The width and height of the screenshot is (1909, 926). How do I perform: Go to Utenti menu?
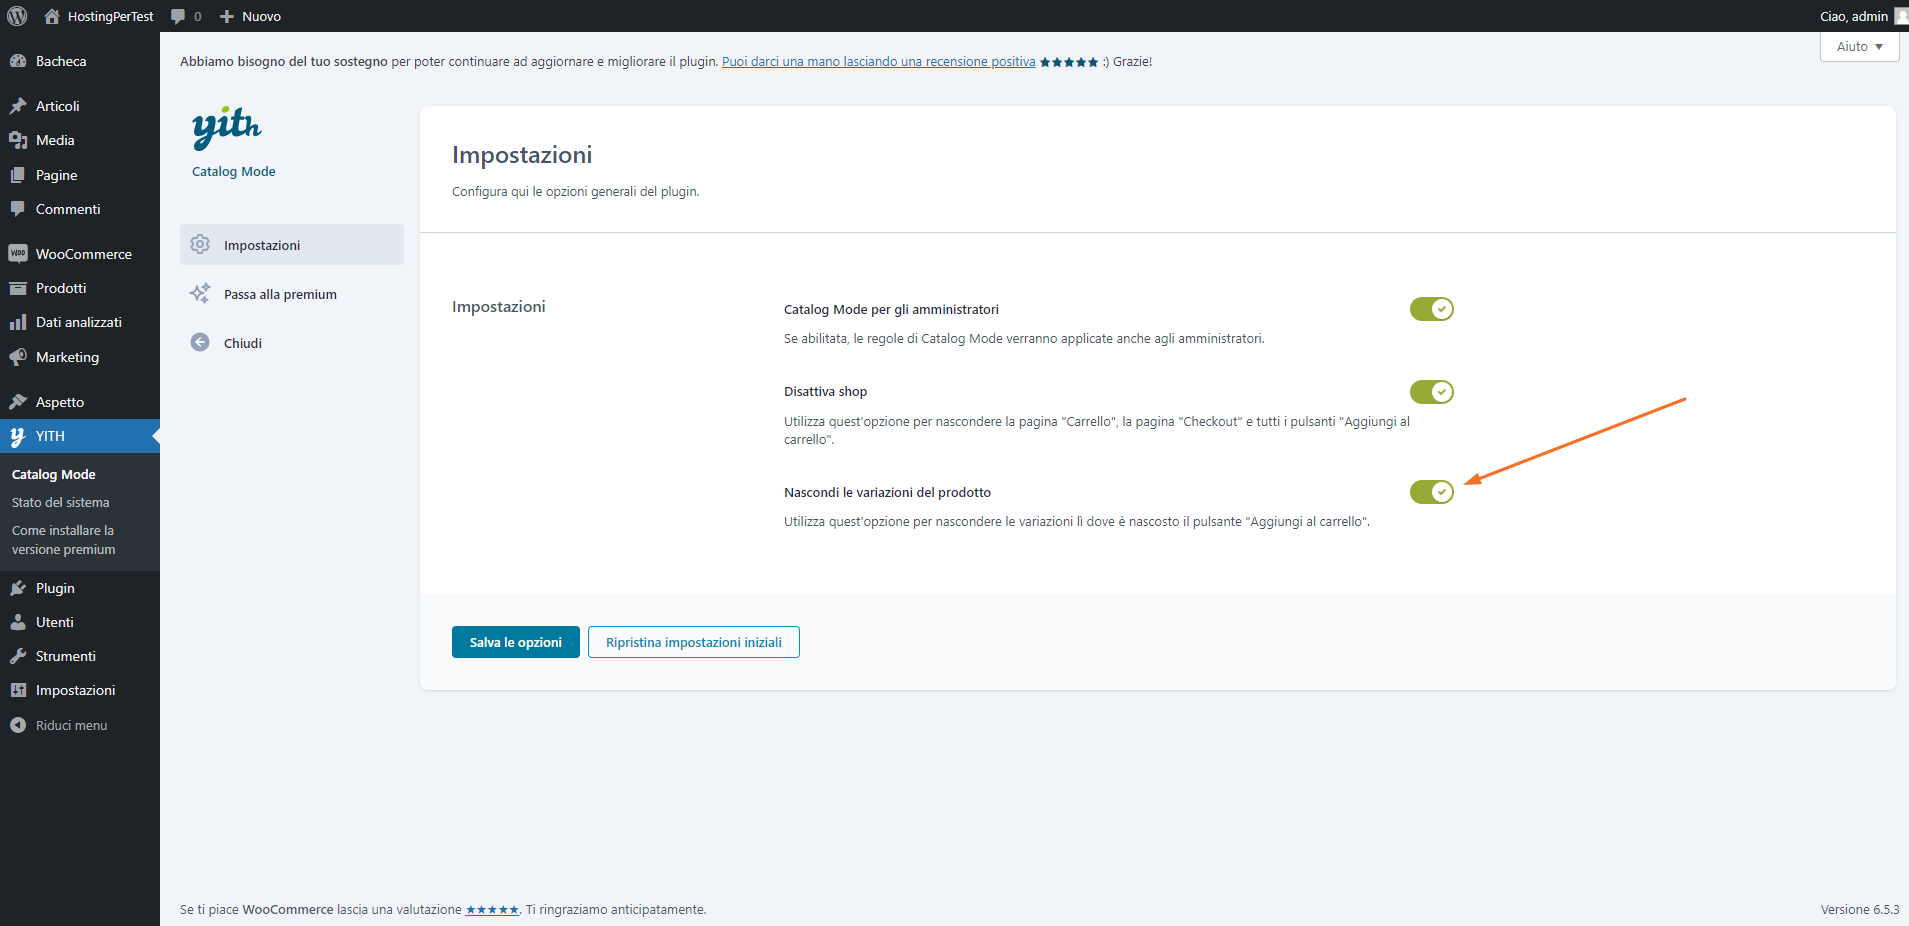click(x=80, y=622)
